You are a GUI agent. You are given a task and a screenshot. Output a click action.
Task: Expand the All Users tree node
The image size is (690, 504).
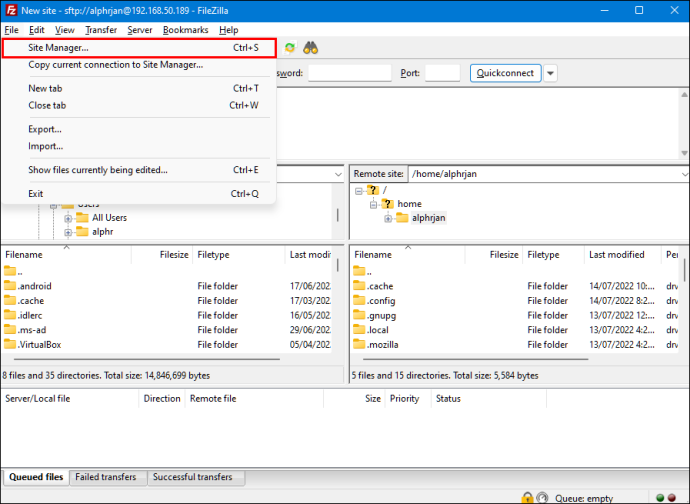pos(68,218)
